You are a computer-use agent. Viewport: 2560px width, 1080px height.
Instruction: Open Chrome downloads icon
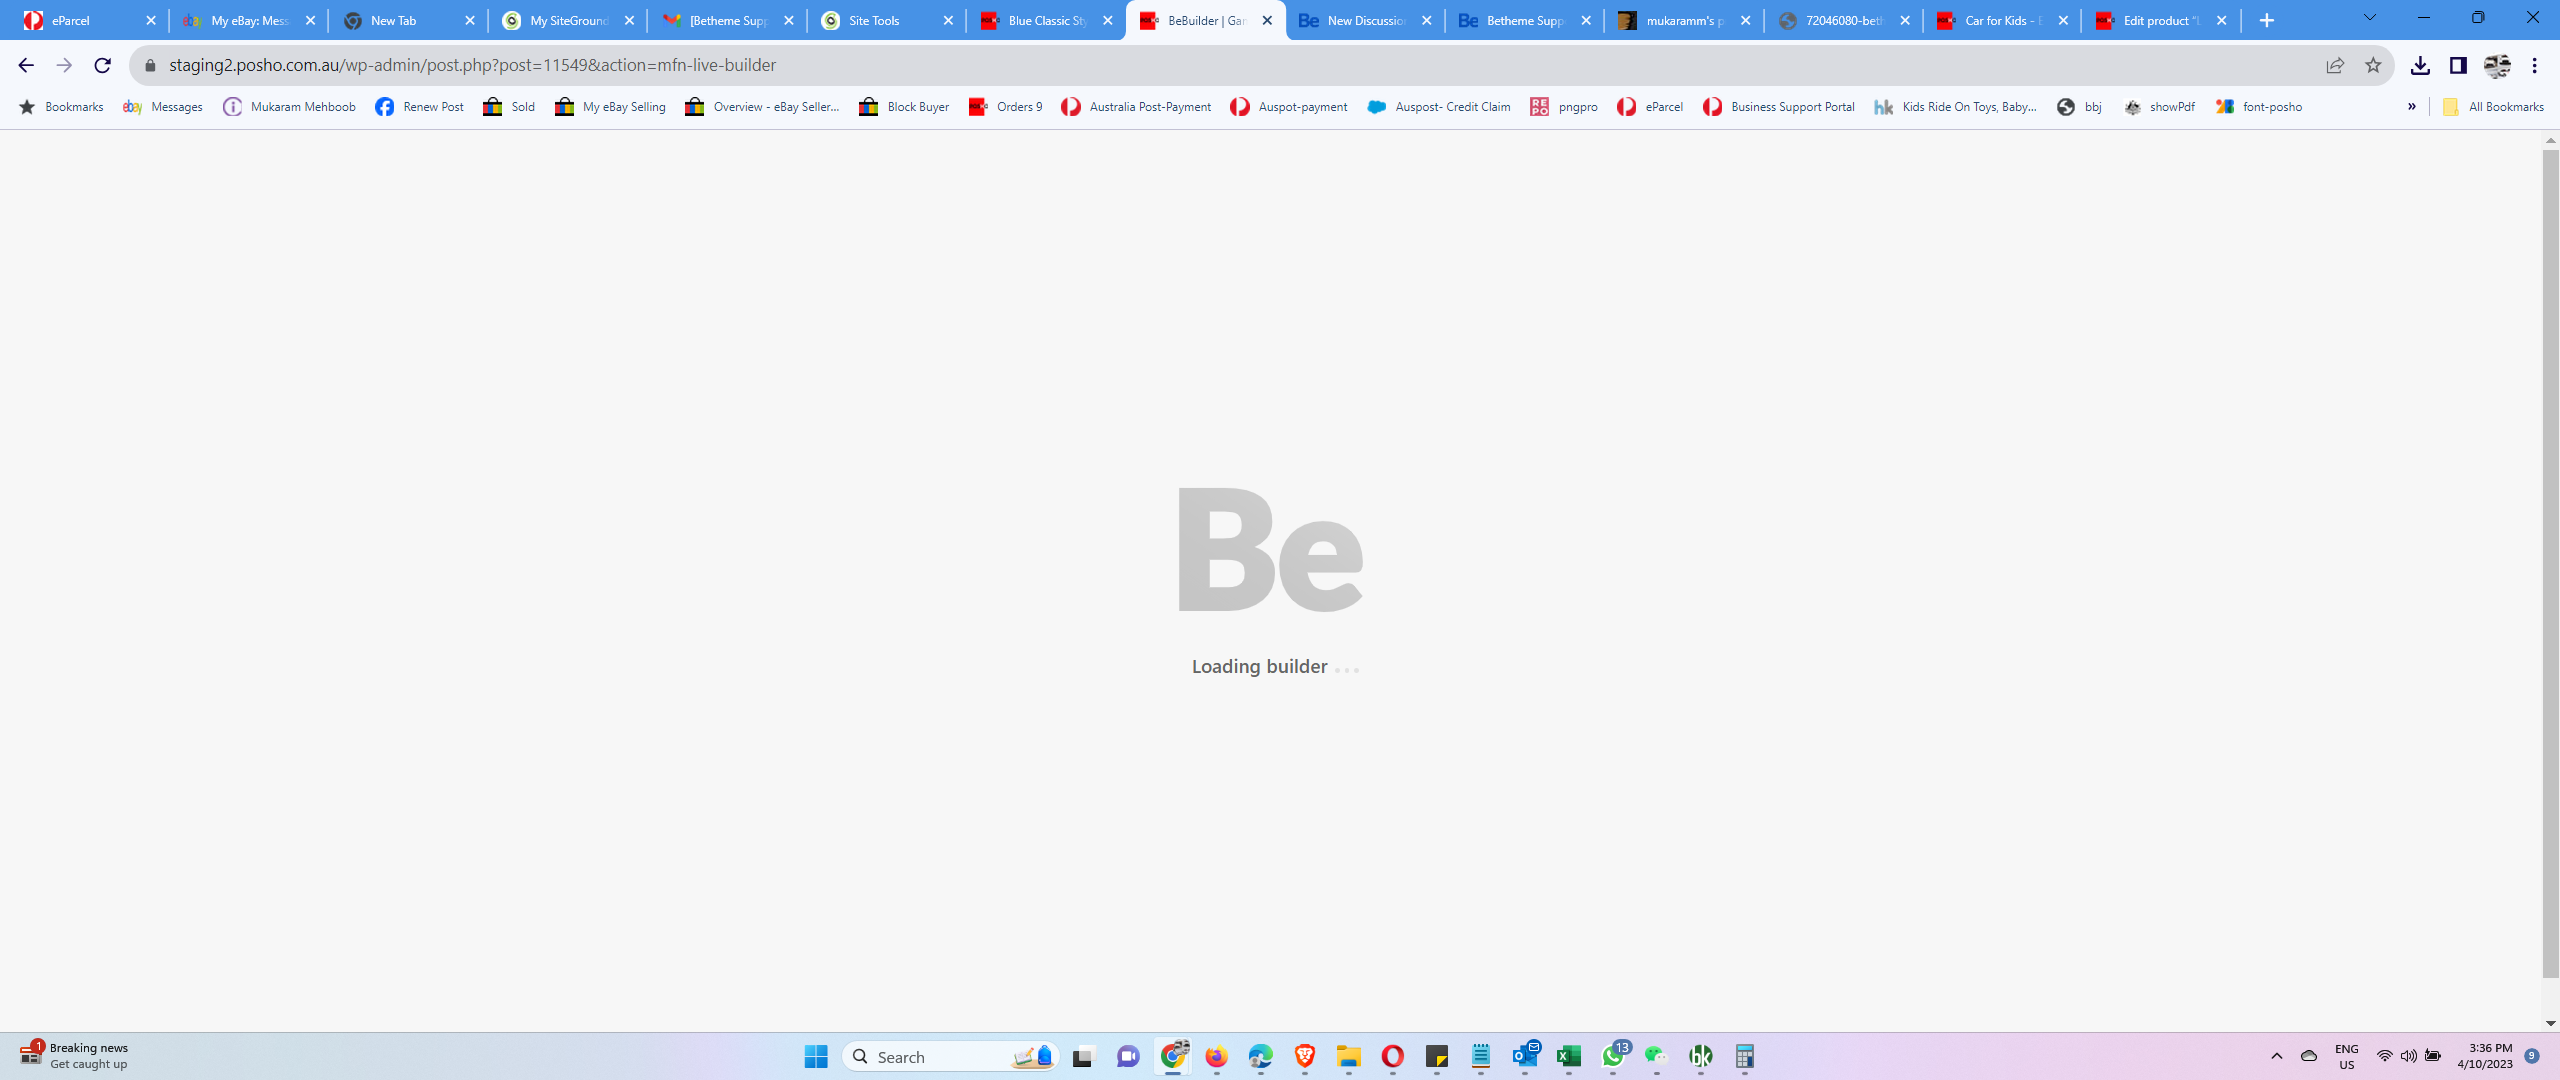click(x=2420, y=65)
